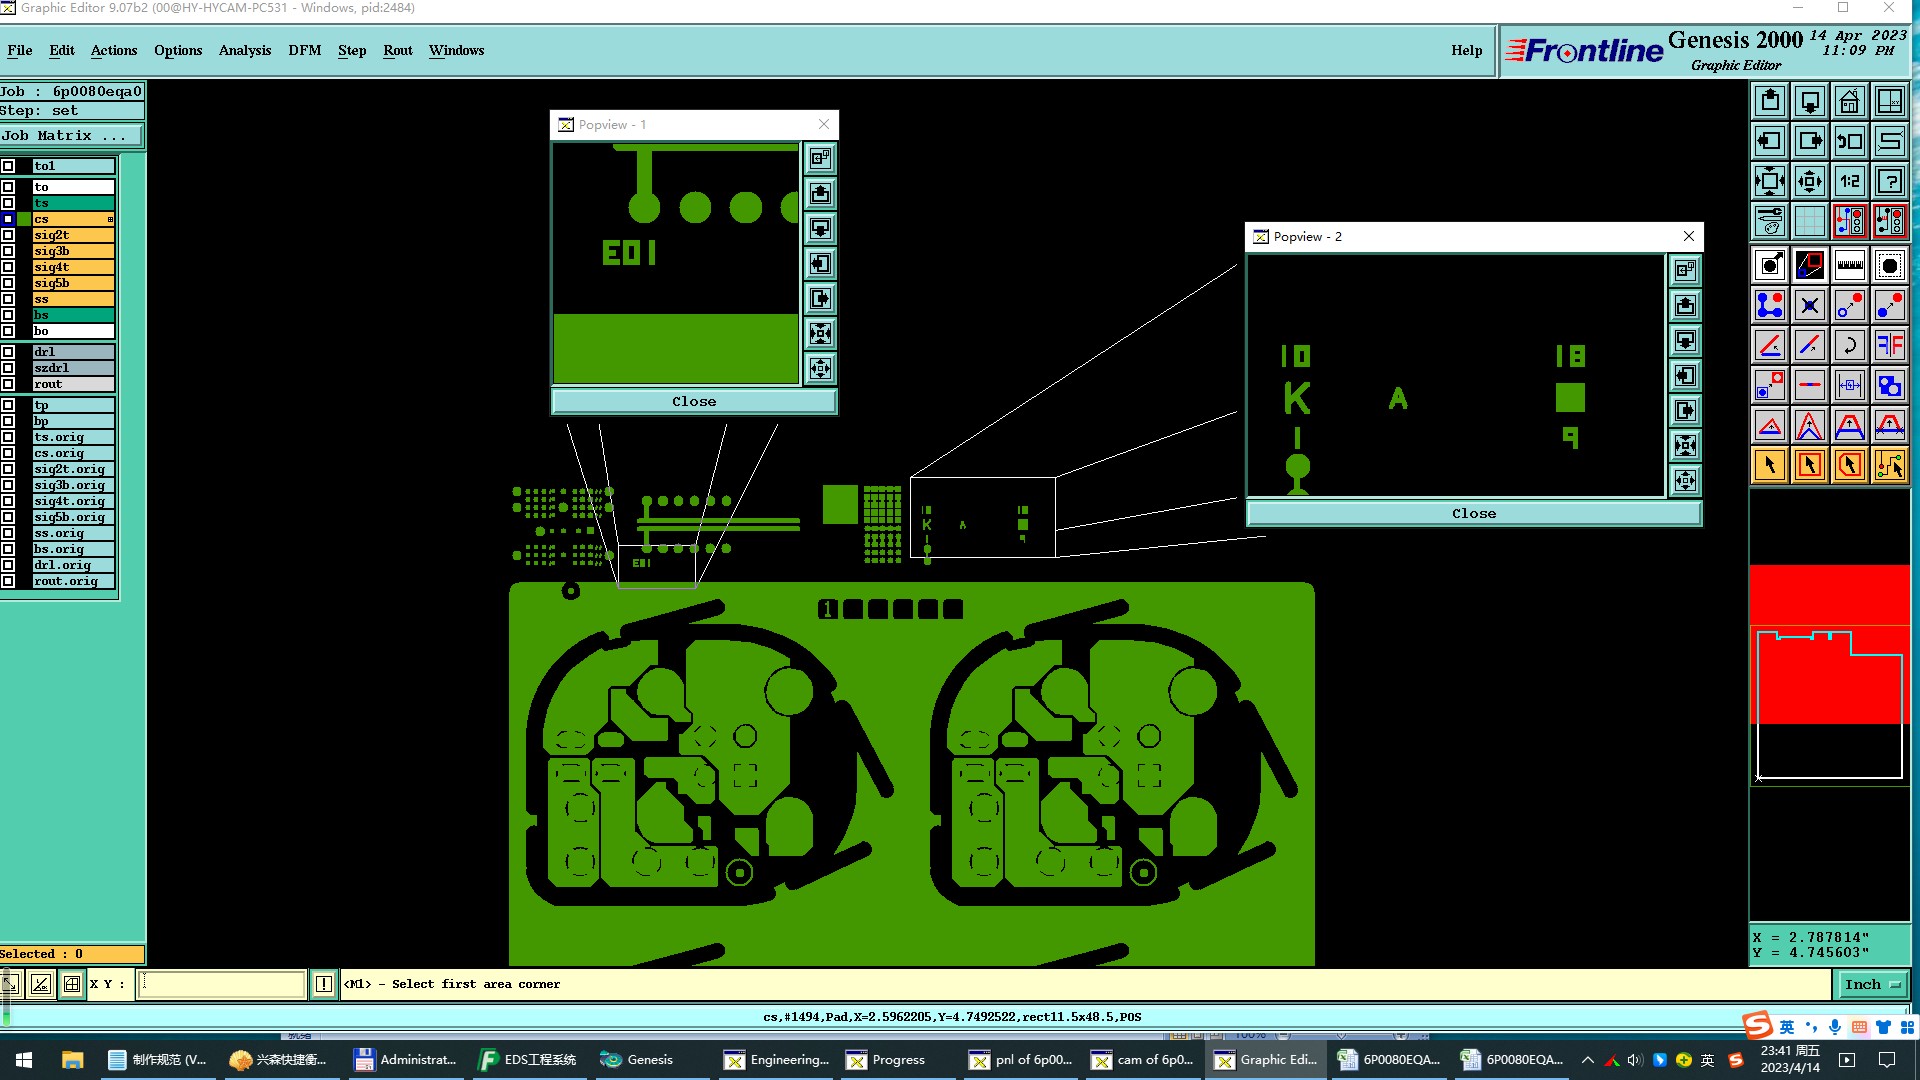Toggle the grid display icon
The image size is (1920, 1080).
tap(1809, 220)
